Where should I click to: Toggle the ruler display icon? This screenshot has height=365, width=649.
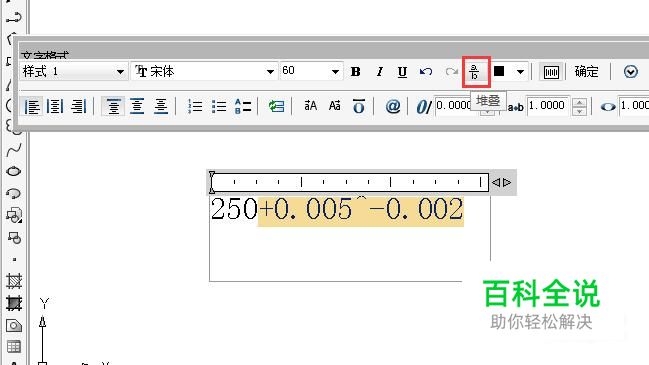pos(551,72)
